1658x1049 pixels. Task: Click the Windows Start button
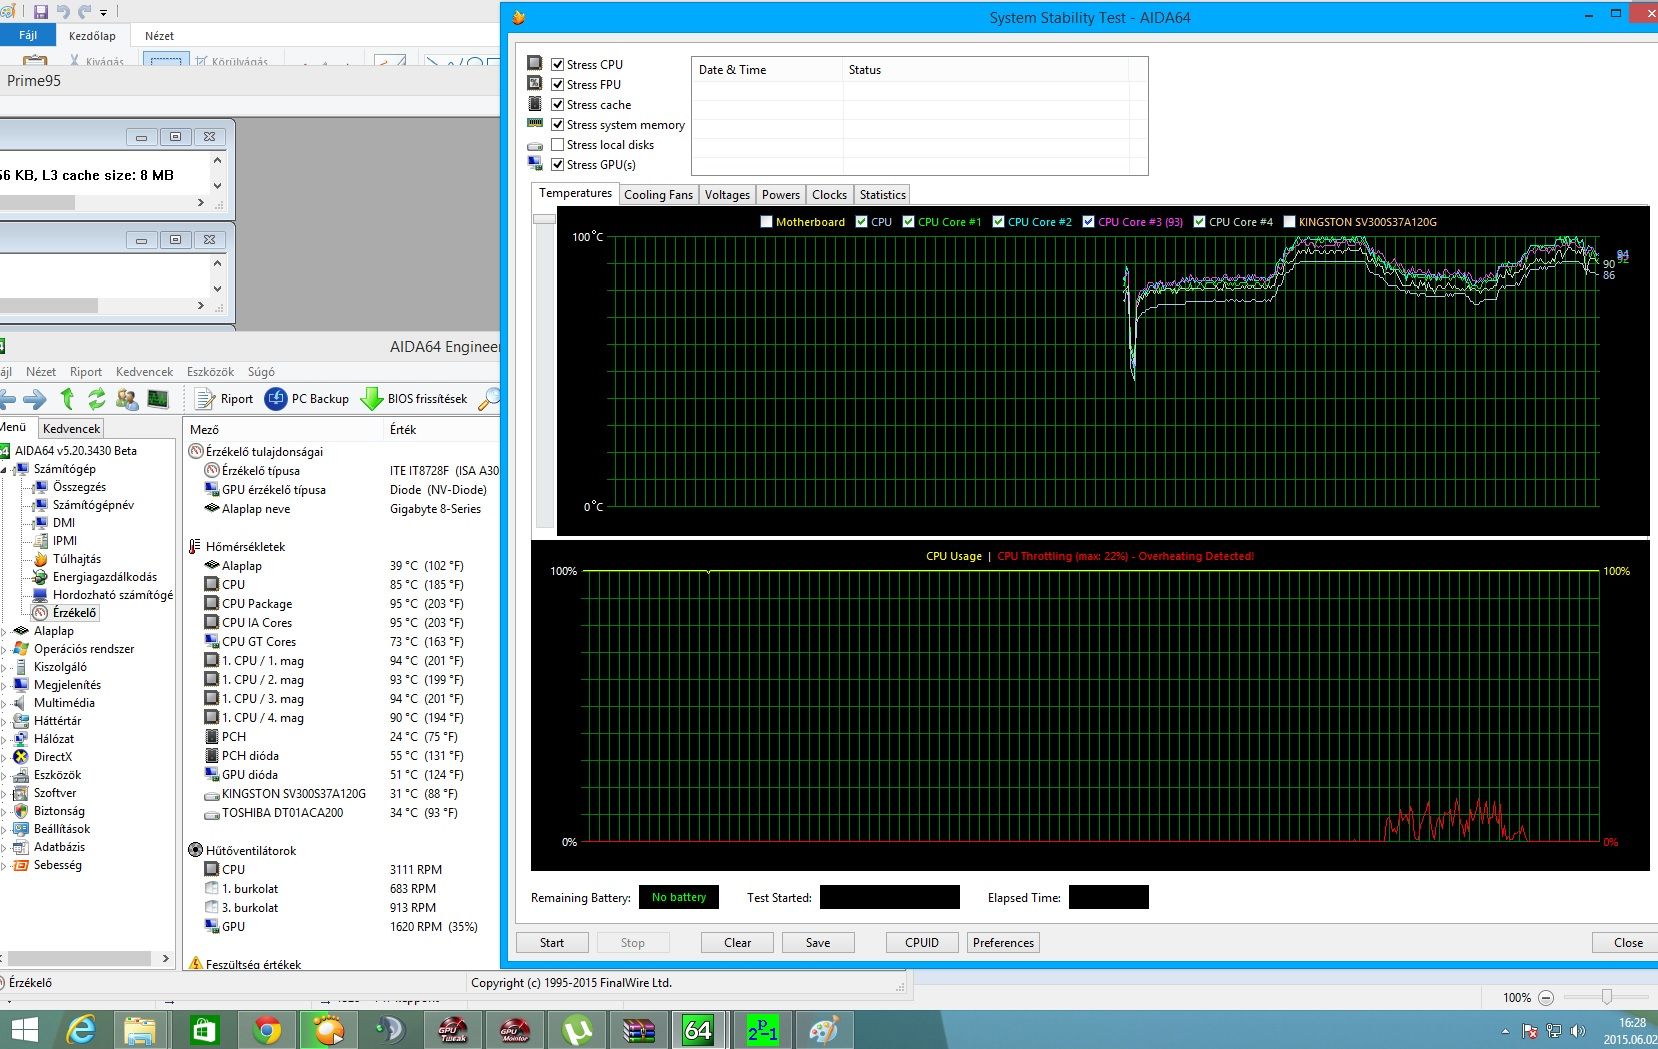click(x=23, y=1030)
